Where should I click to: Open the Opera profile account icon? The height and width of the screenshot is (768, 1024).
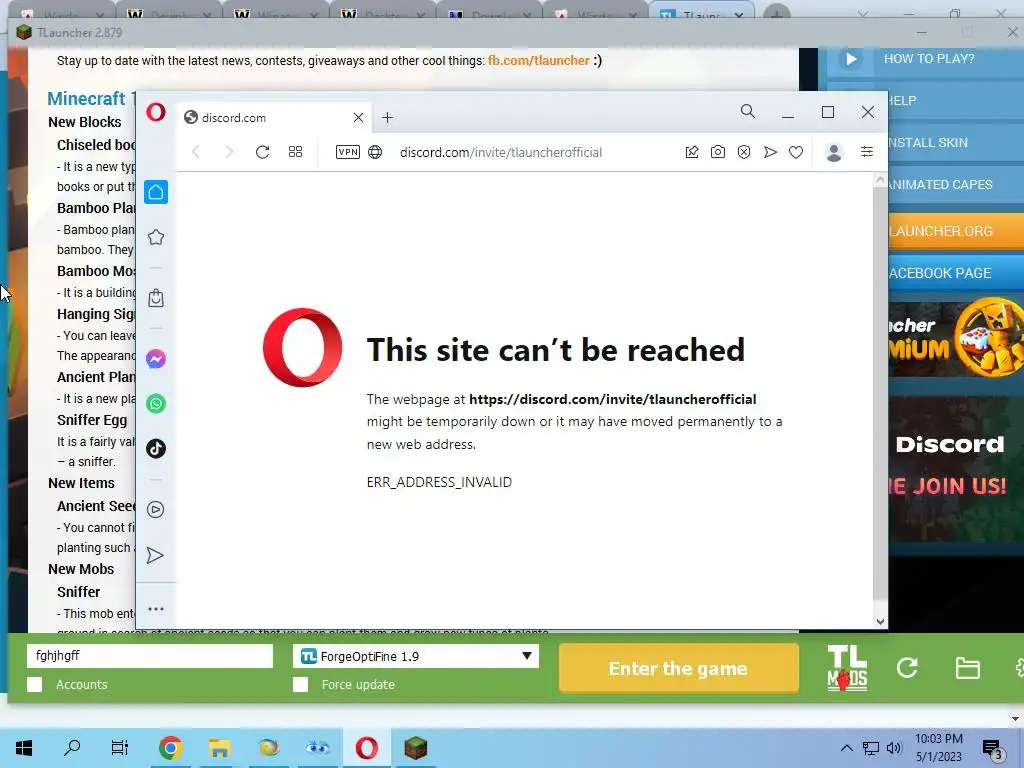834,152
